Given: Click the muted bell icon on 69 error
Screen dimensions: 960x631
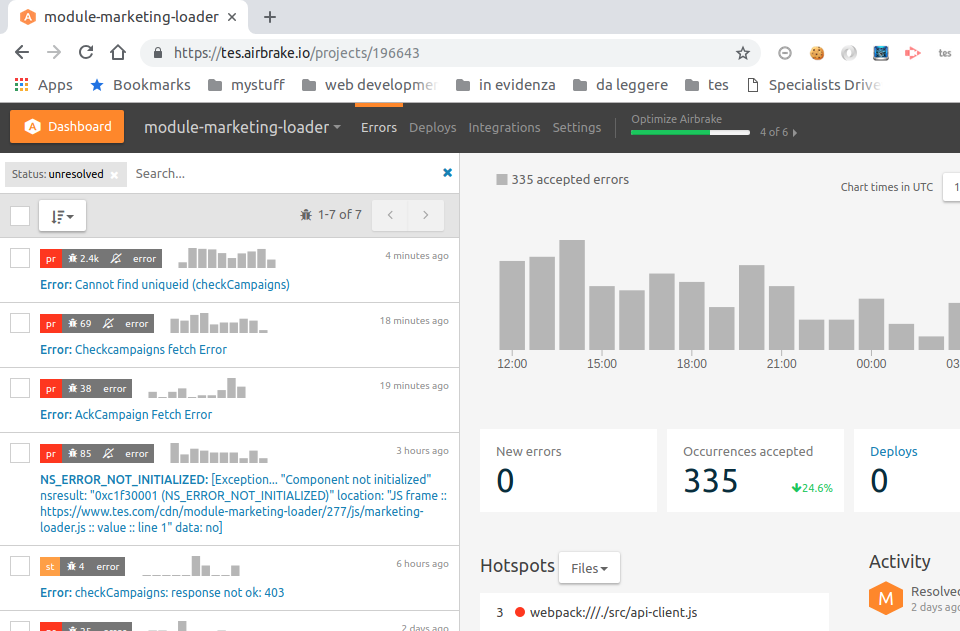Looking at the screenshot, I should (x=108, y=324).
